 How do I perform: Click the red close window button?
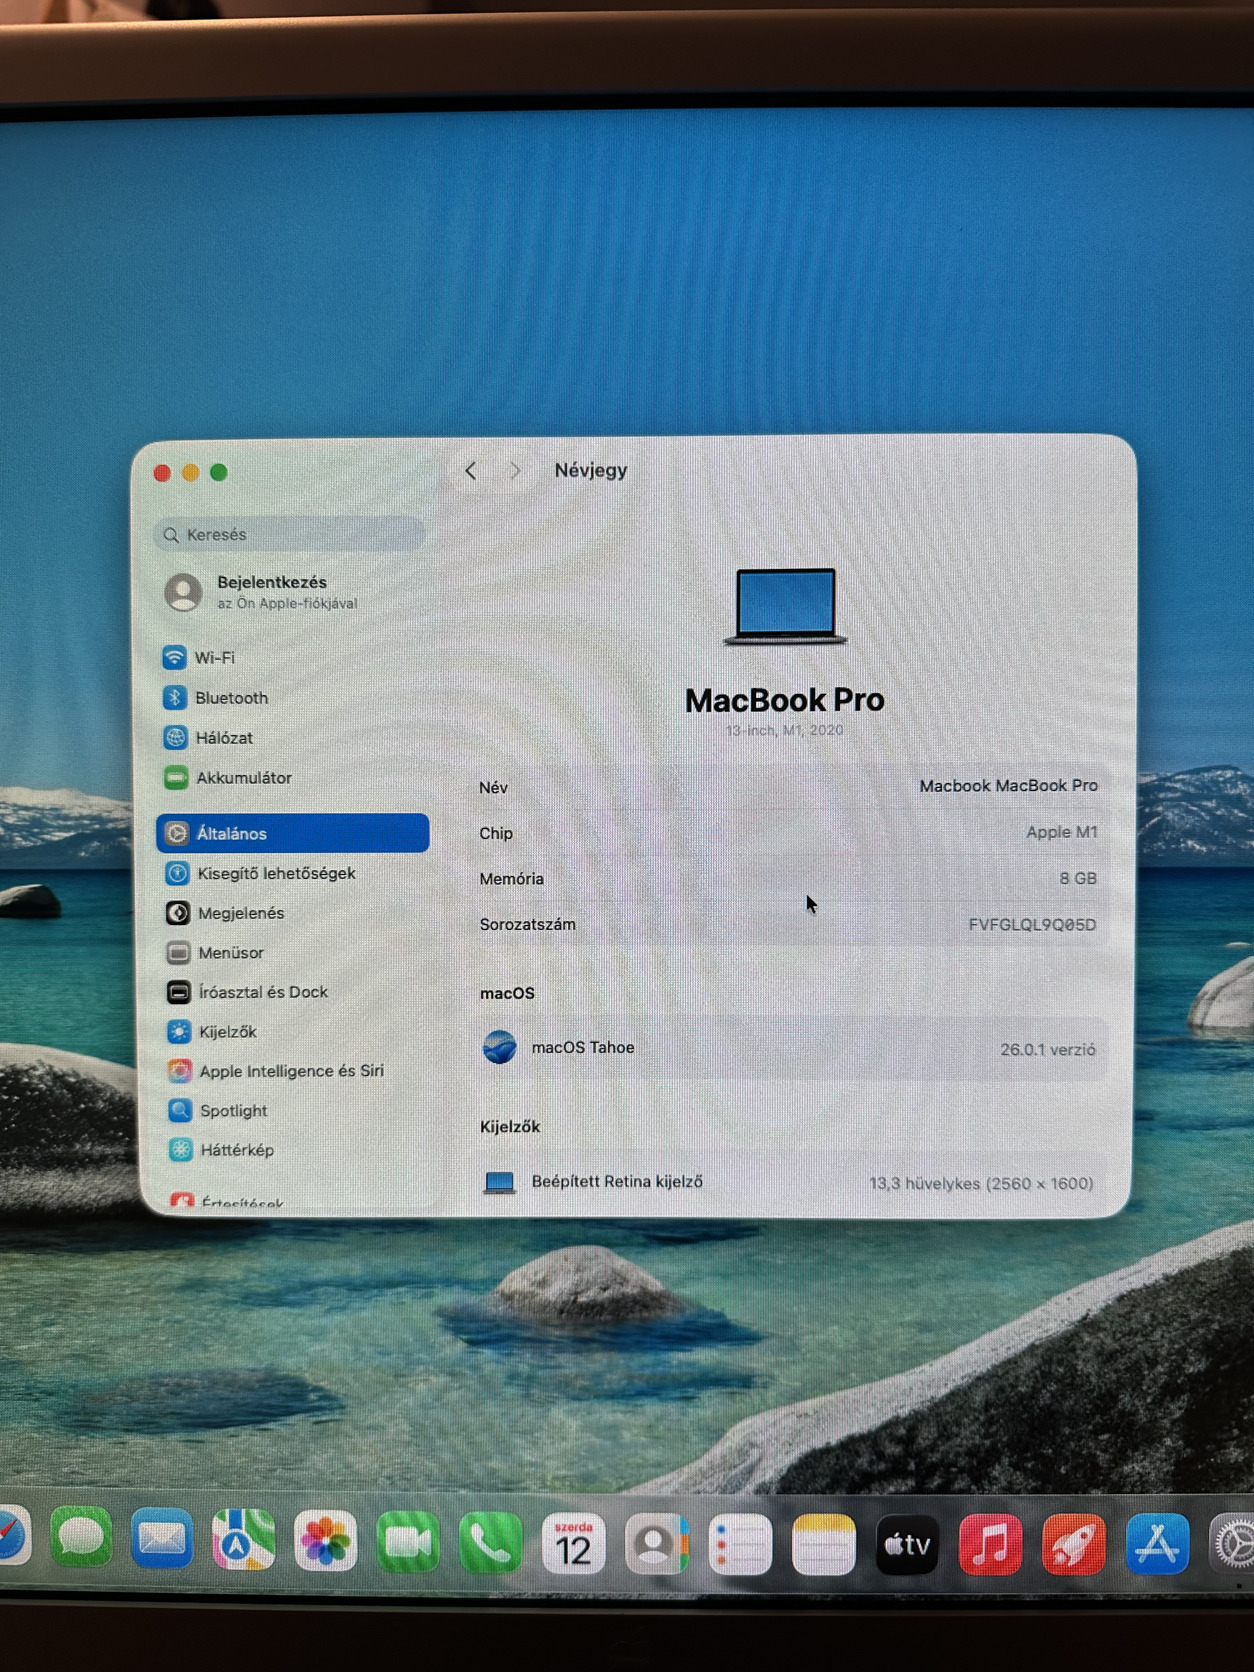162,473
